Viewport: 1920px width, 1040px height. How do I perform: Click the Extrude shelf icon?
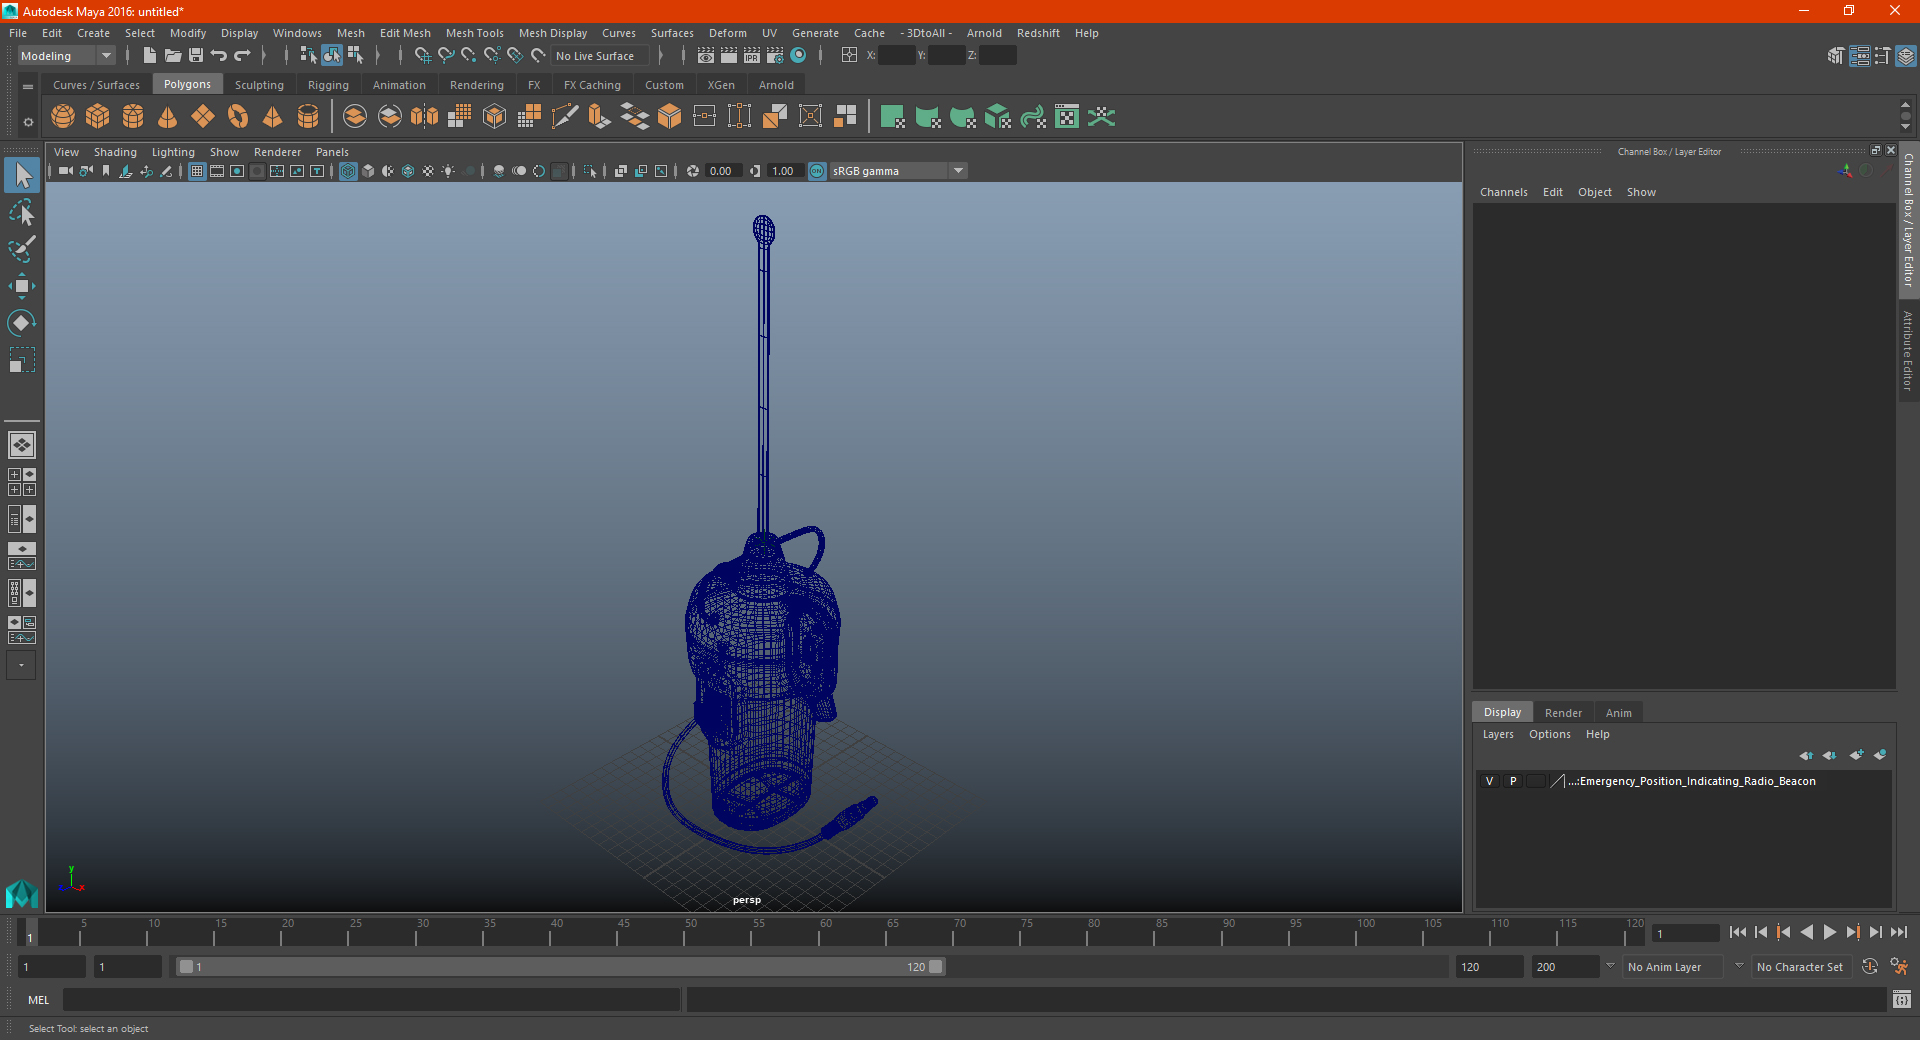tap(600, 117)
